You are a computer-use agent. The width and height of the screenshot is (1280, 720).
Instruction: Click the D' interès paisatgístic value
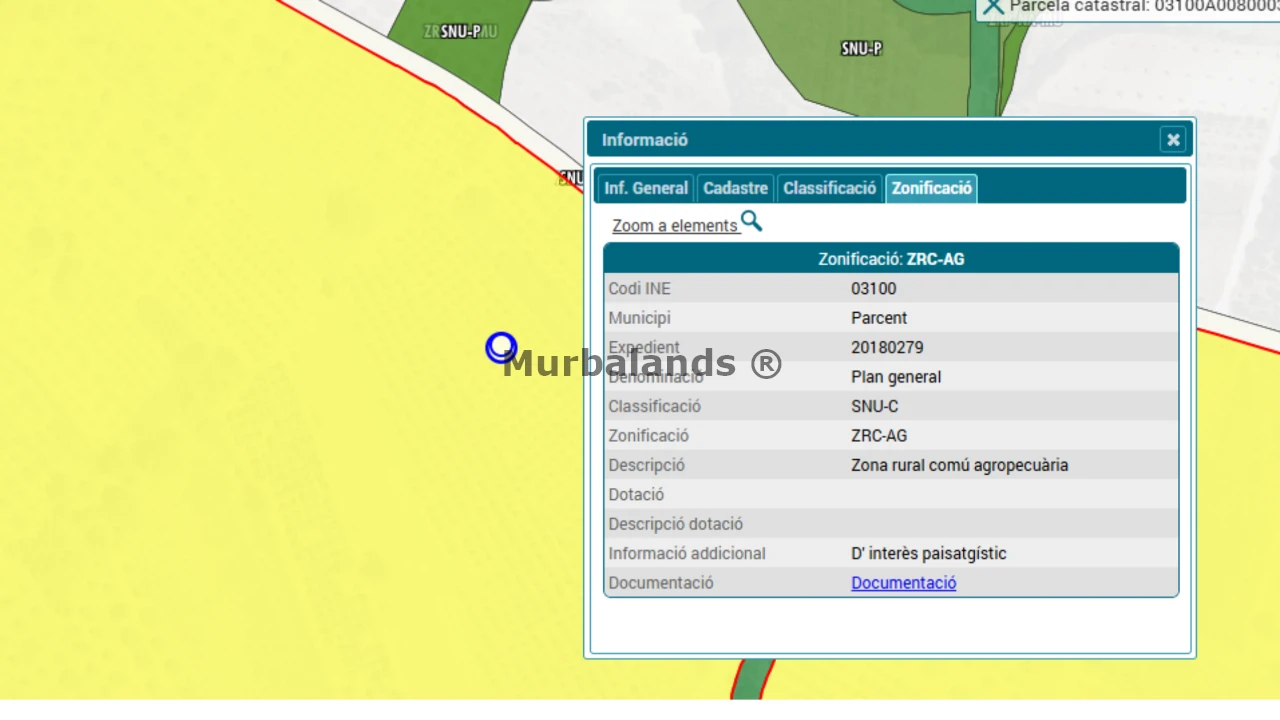[928, 554]
